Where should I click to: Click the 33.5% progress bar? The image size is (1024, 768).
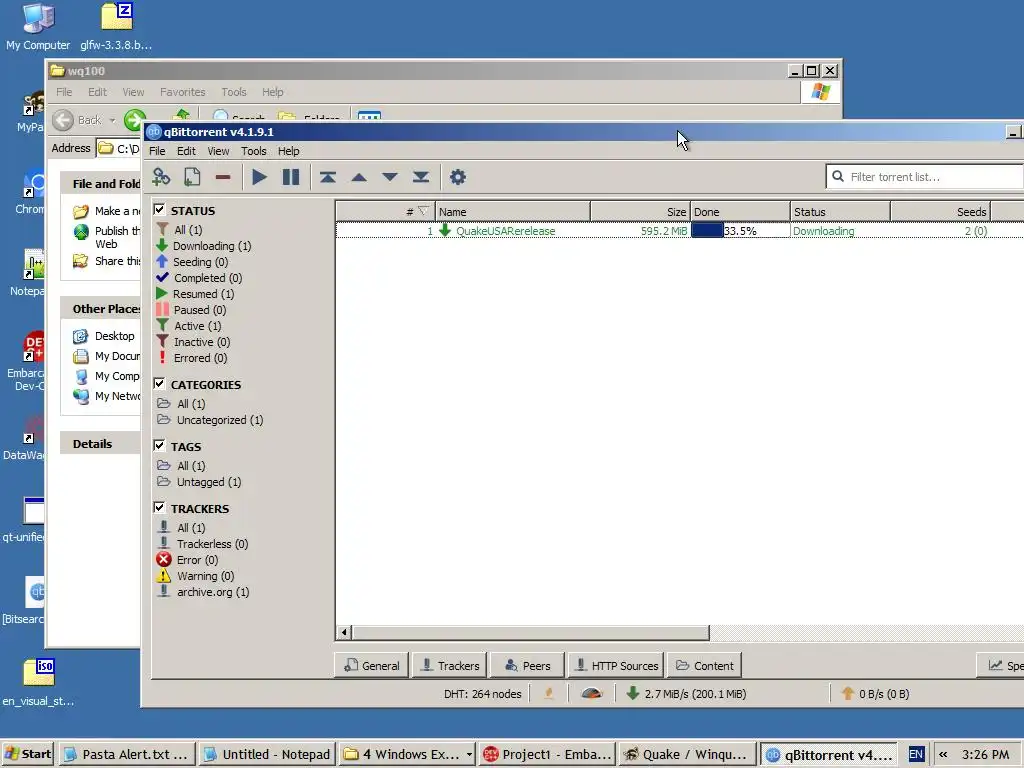(741, 231)
